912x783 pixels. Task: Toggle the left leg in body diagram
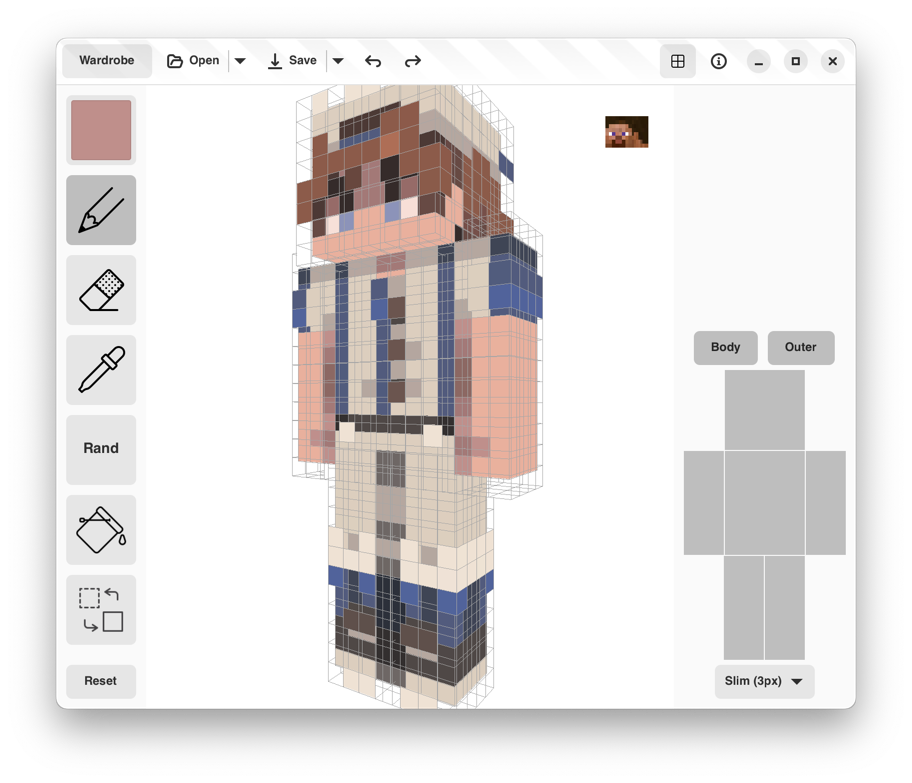tap(744, 607)
